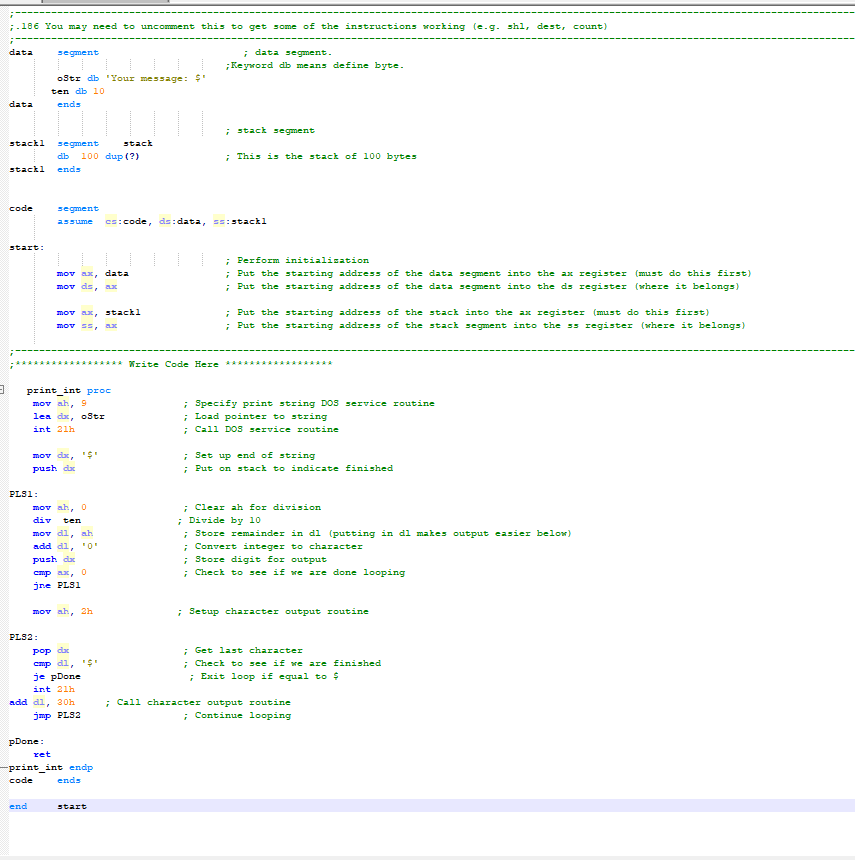Click the '; stack segment' comment
The width and height of the screenshot is (855, 860).
coord(270,131)
